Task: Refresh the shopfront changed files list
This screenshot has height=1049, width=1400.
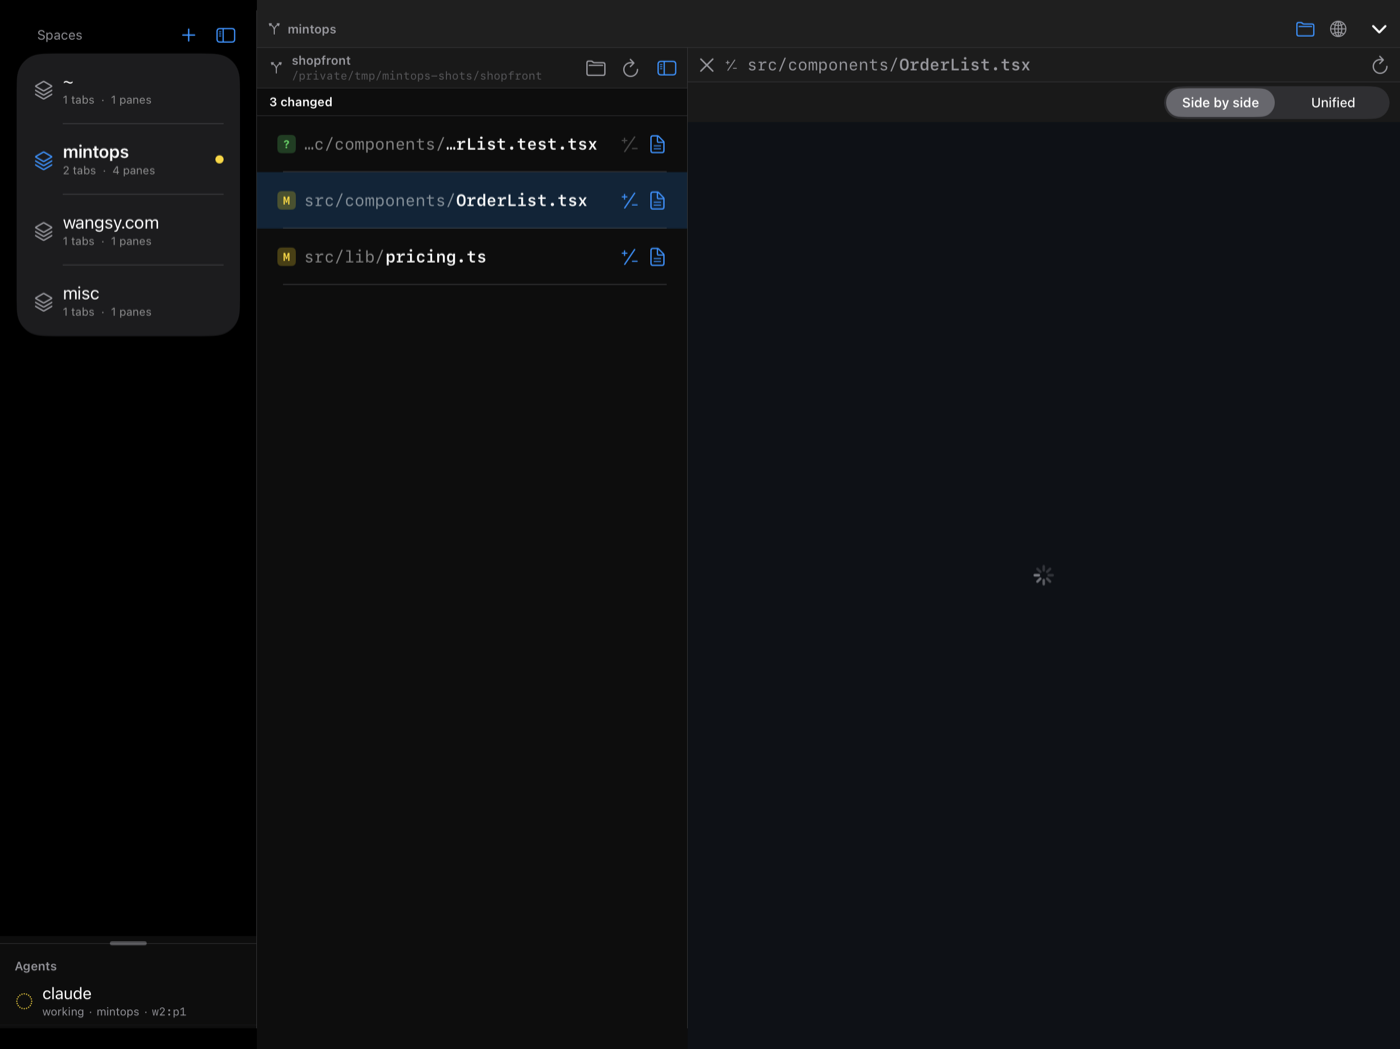Action: pos(630,68)
